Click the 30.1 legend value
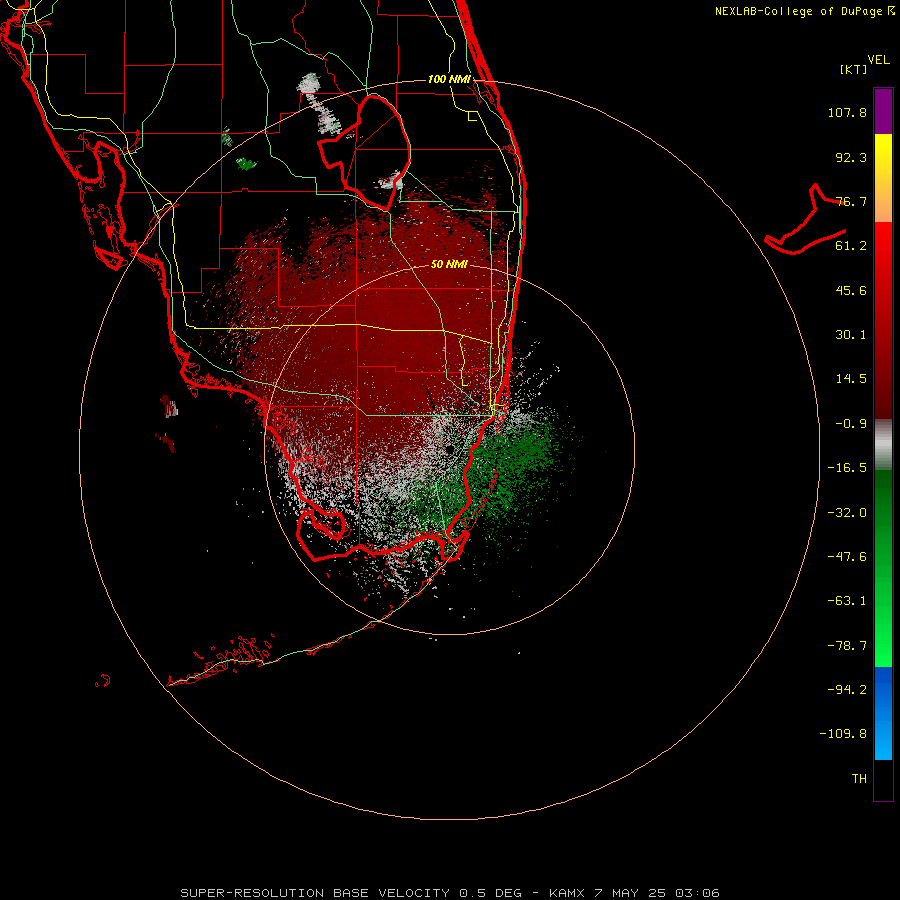Screen dimensions: 900x900 coord(851,335)
